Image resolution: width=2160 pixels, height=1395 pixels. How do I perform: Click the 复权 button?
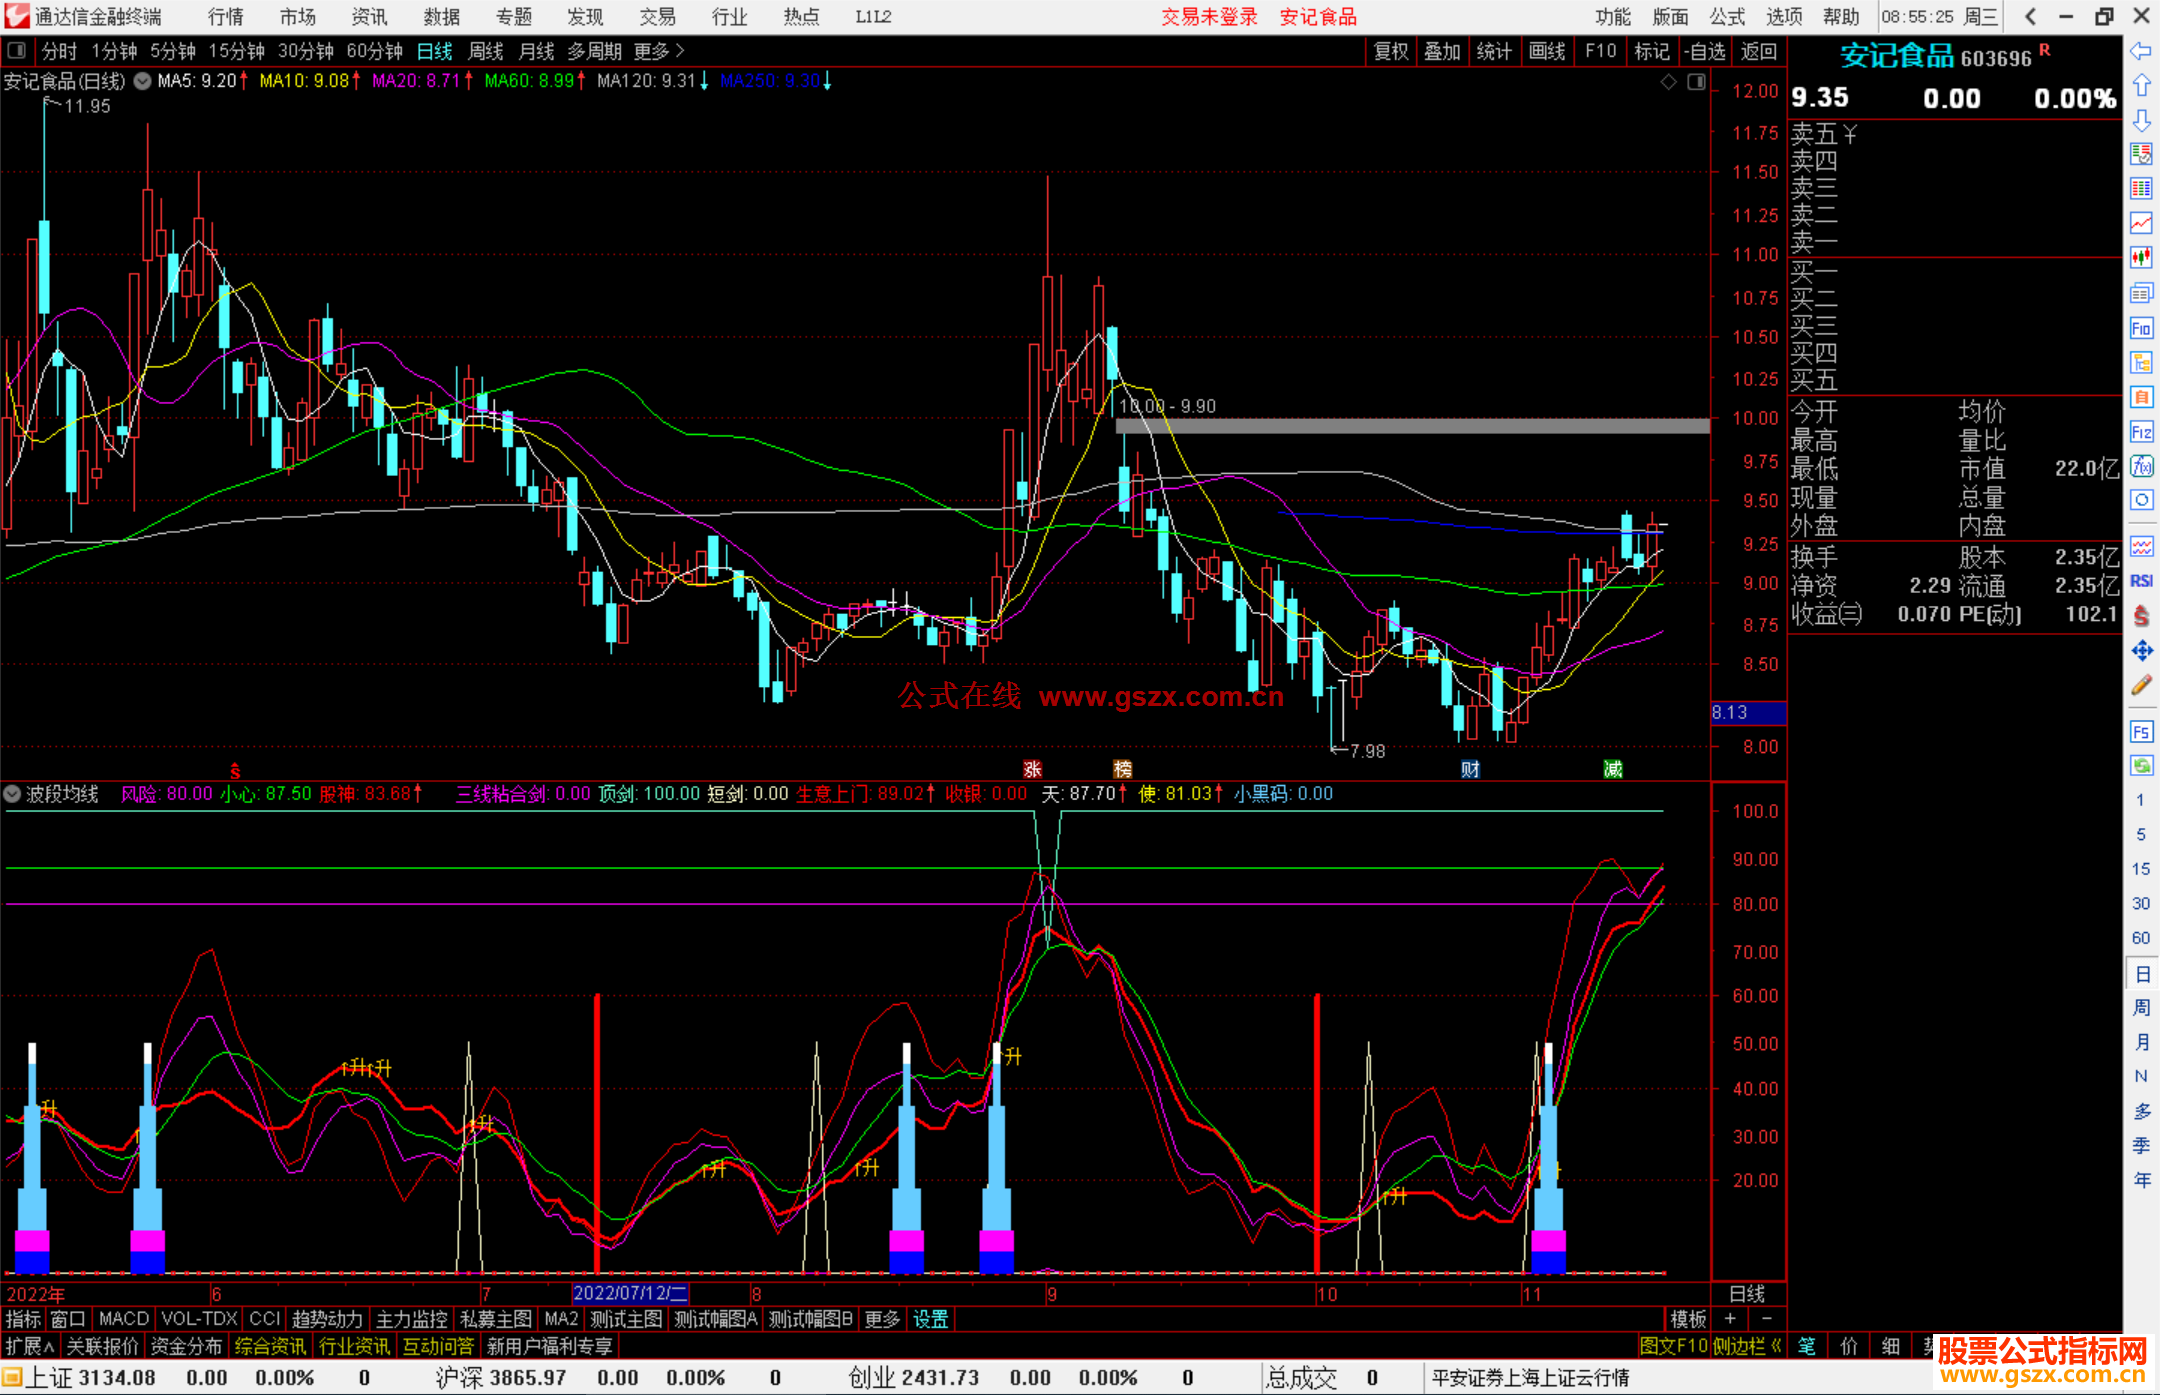[1390, 51]
